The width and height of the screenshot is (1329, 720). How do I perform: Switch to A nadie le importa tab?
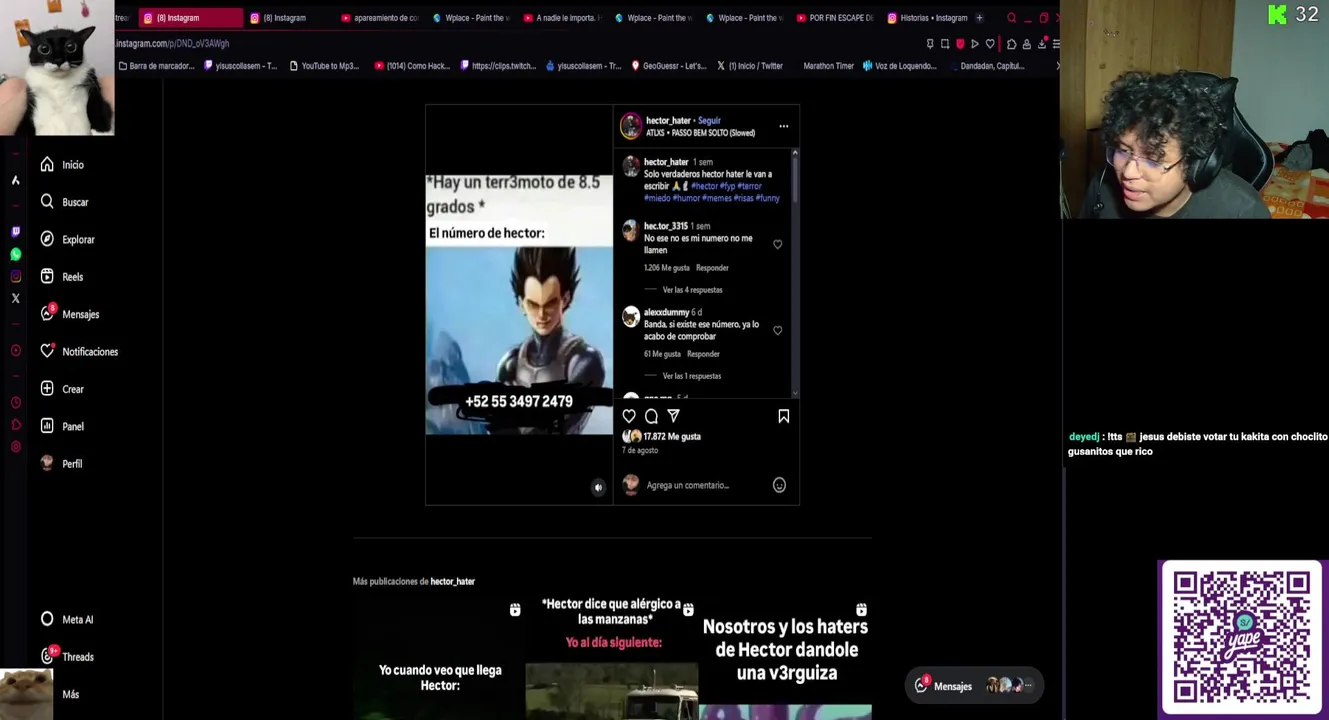pyautogui.click(x=561, y=18)
